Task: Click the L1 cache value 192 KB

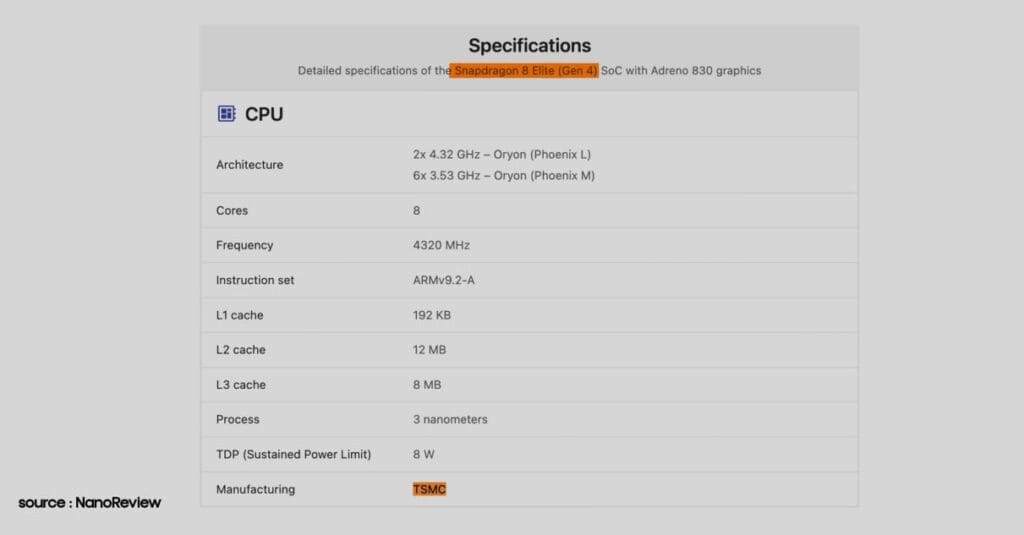Action: coord(432,315)
